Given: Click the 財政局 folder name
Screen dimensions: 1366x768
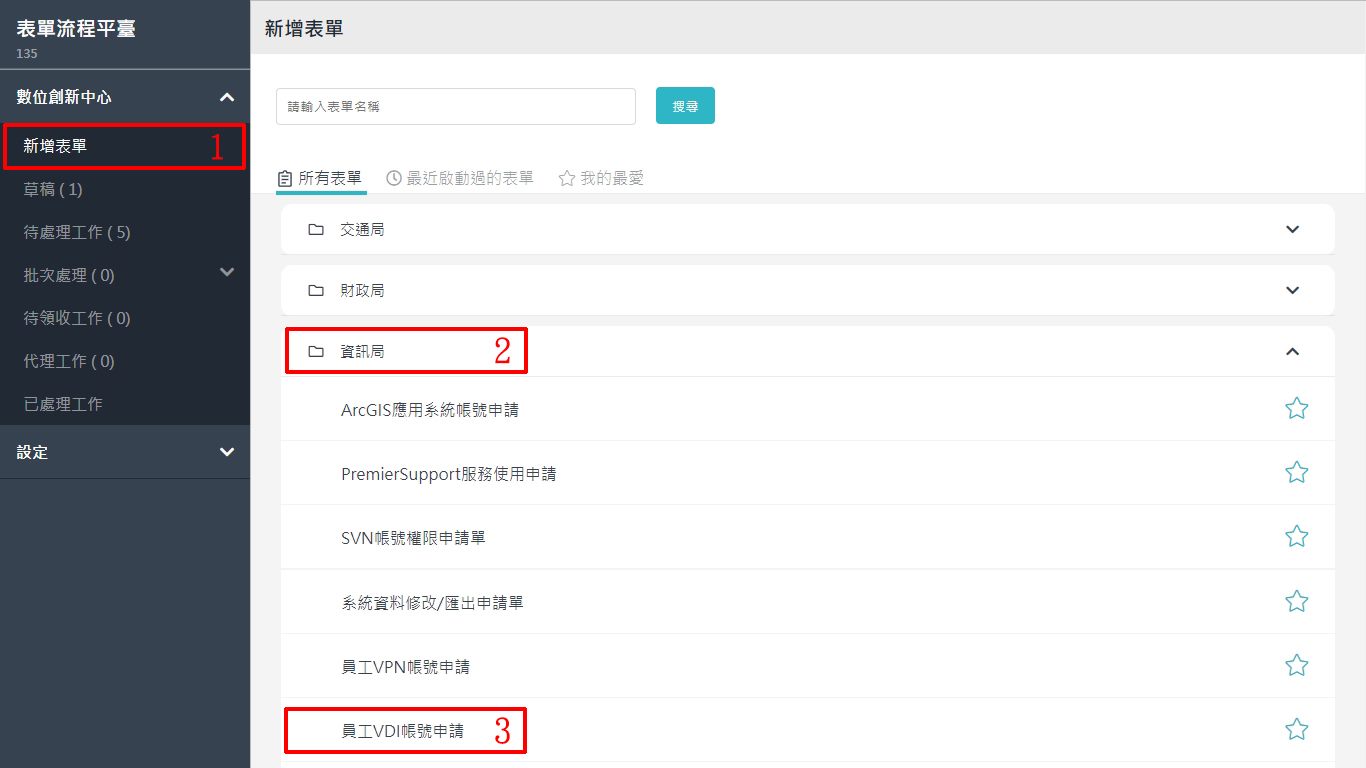Looking at the screenshot, I should pyautogui.click(x=362, y=290).
